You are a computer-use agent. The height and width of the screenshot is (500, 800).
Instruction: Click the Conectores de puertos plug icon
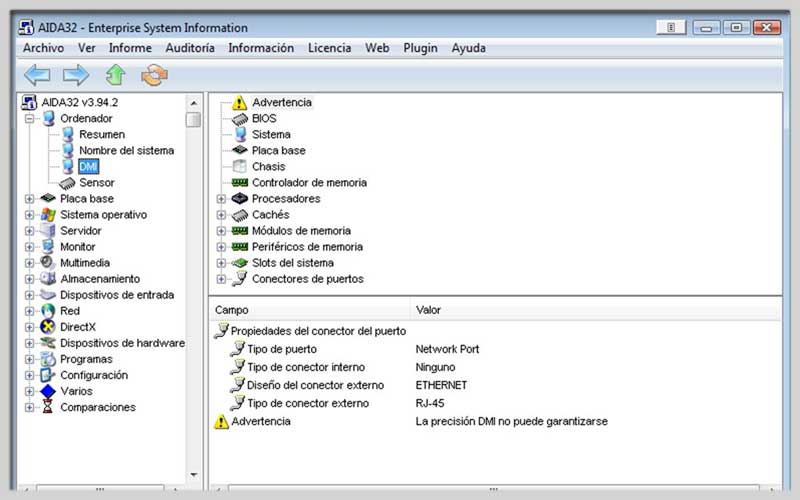pyautogui.click(x=240, y=279)
